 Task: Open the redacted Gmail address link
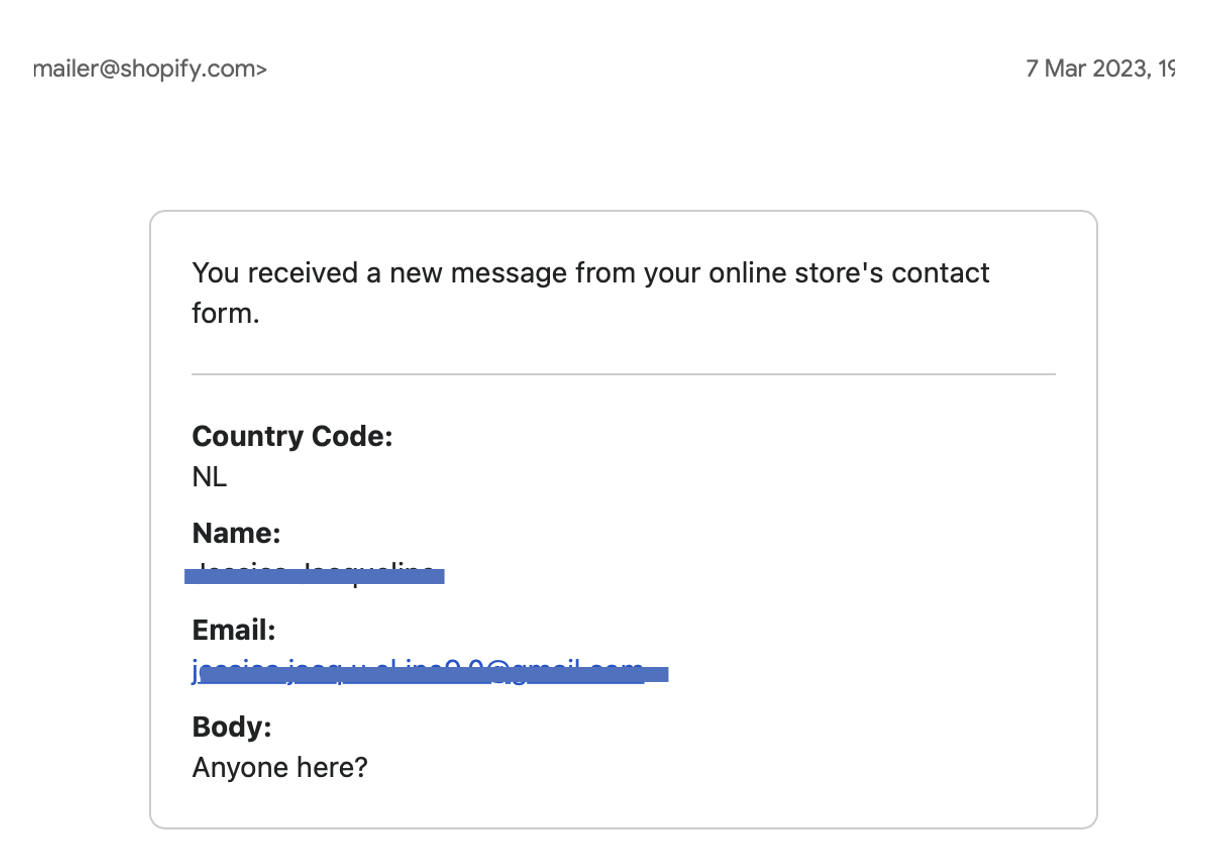point(420,670)
